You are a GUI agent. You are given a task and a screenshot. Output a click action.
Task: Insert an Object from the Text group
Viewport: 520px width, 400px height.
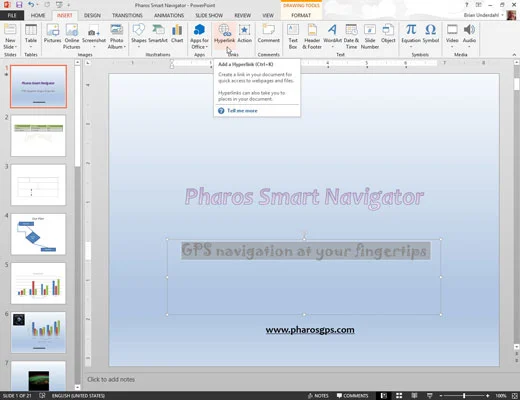(x=388, y=33)
